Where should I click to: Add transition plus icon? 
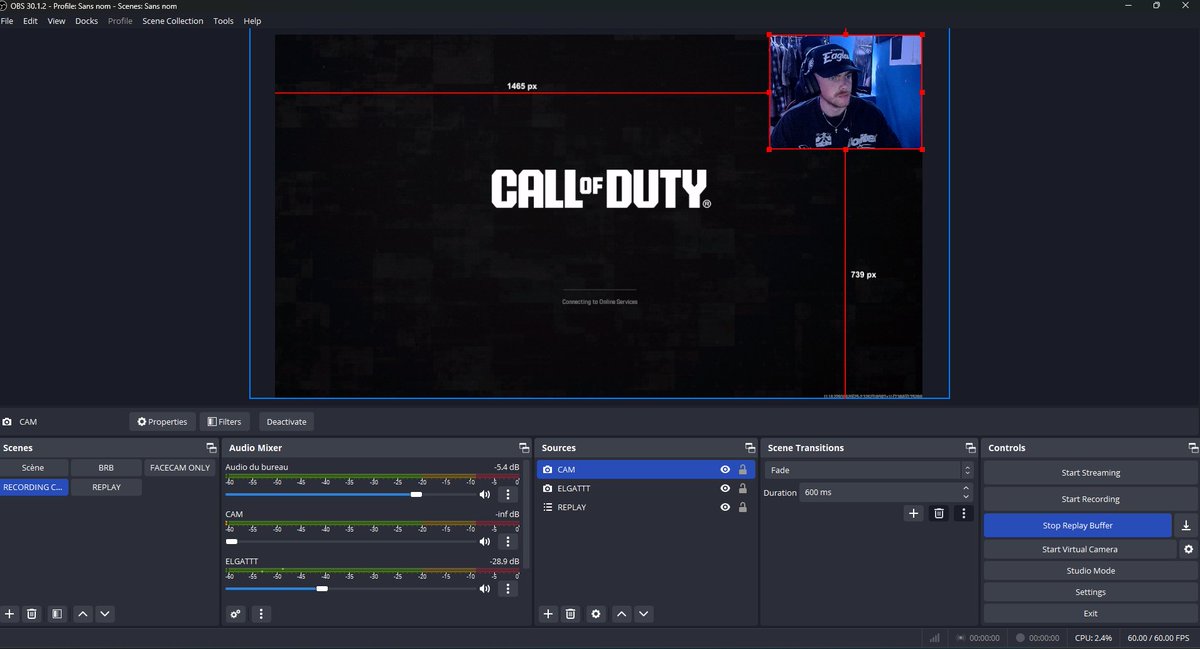coord(913,513)
